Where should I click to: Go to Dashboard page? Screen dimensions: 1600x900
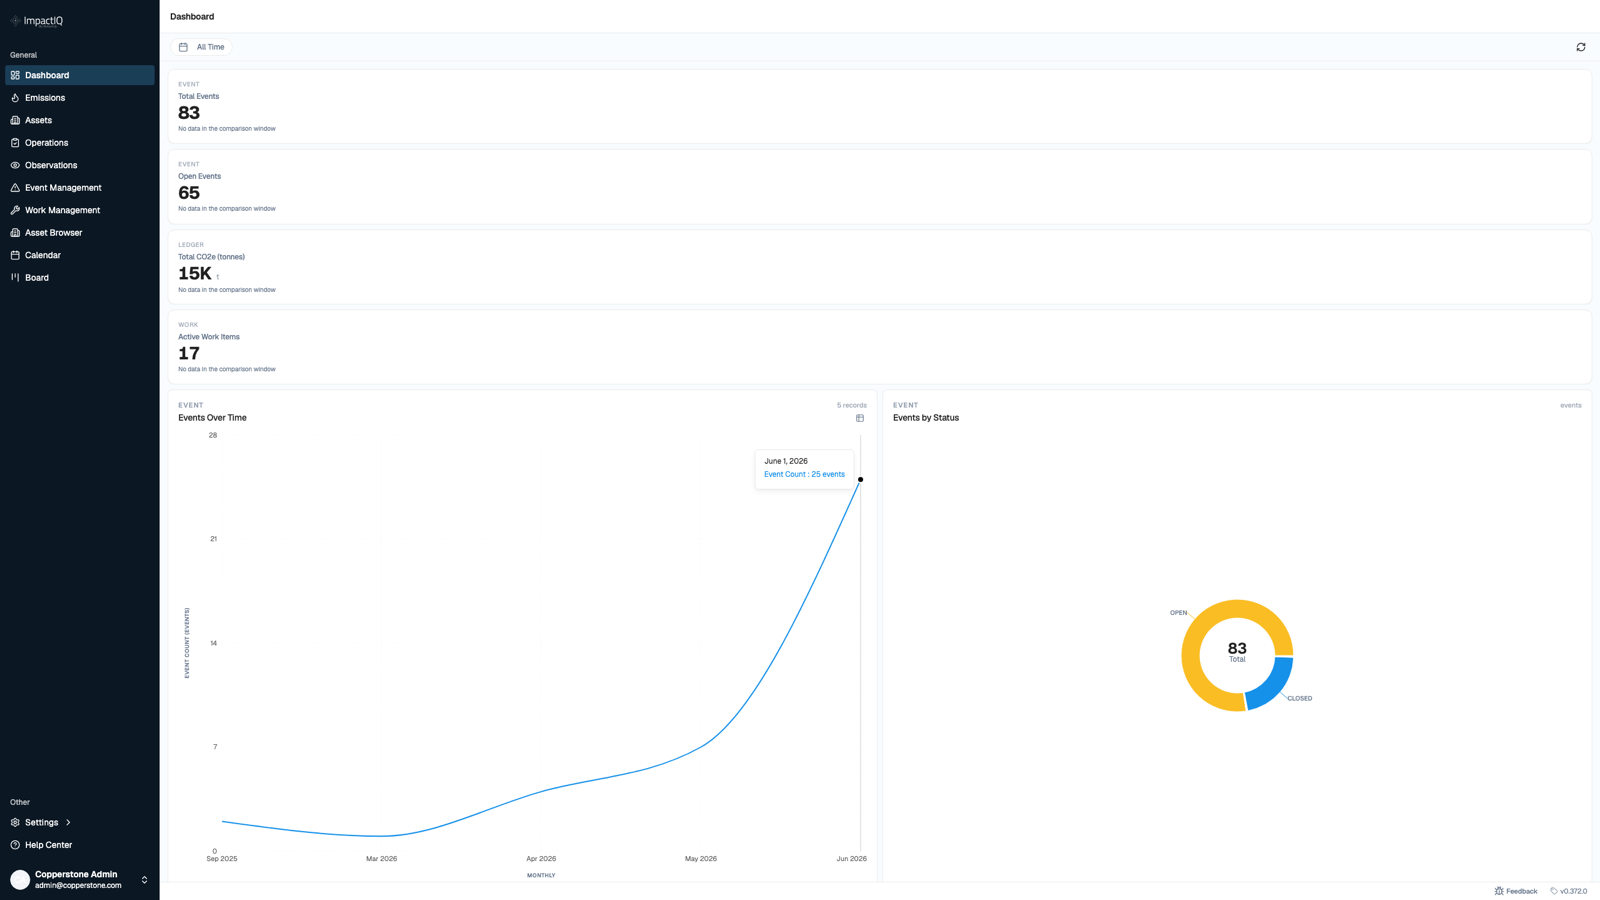80,75
